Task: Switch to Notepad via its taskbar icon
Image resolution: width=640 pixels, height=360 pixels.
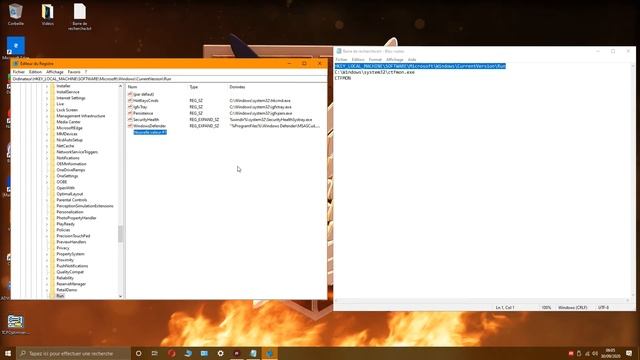Action: point(253,353)
